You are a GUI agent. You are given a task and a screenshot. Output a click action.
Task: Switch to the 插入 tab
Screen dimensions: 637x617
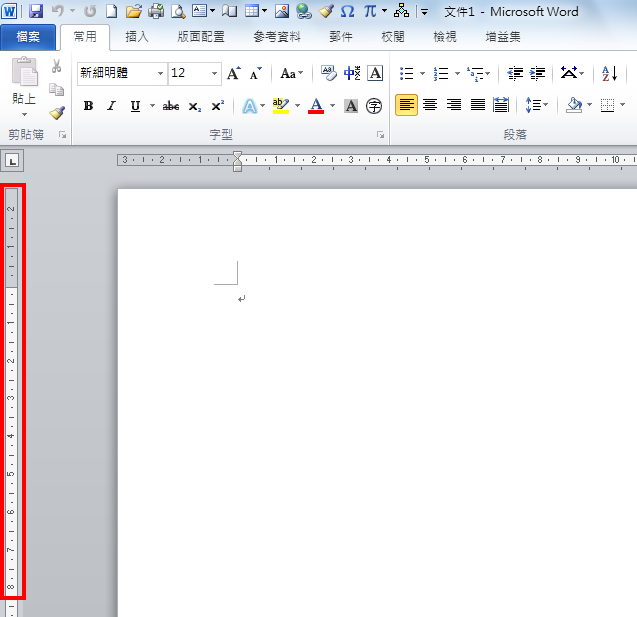coord(137,37)
